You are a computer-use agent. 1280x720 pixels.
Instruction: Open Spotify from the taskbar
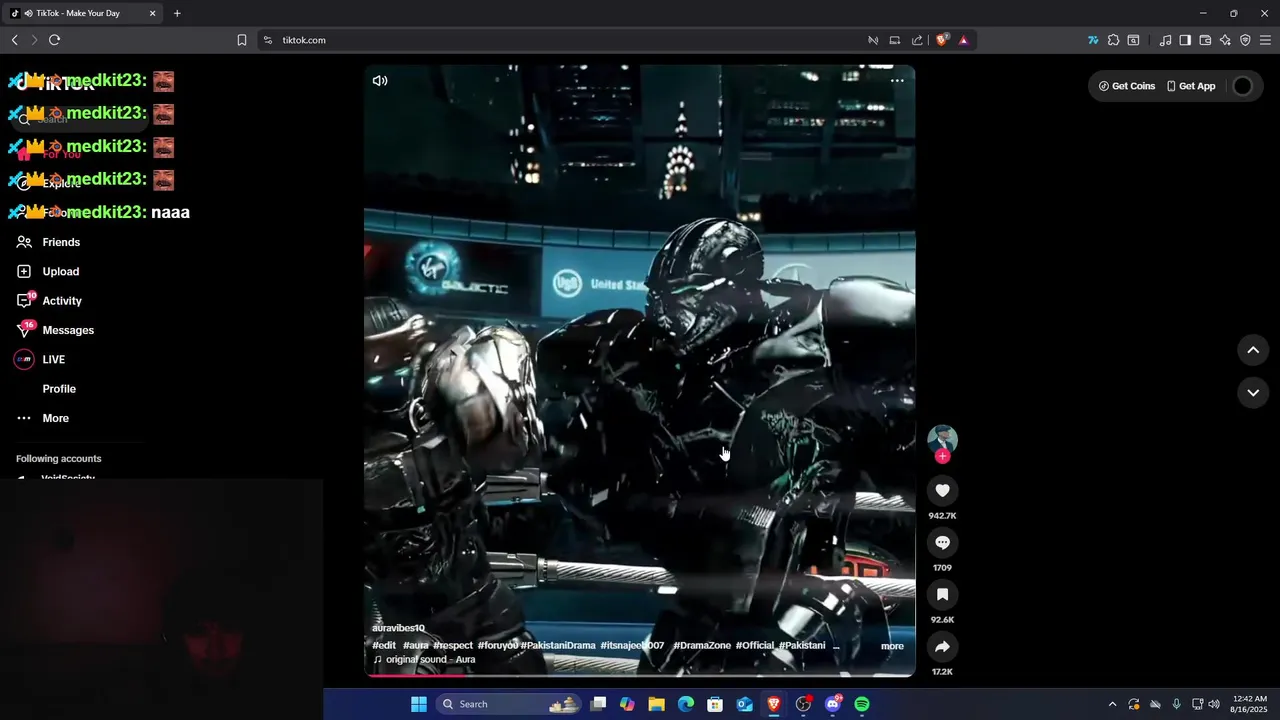pyautogui.click(x=862, y=704)
